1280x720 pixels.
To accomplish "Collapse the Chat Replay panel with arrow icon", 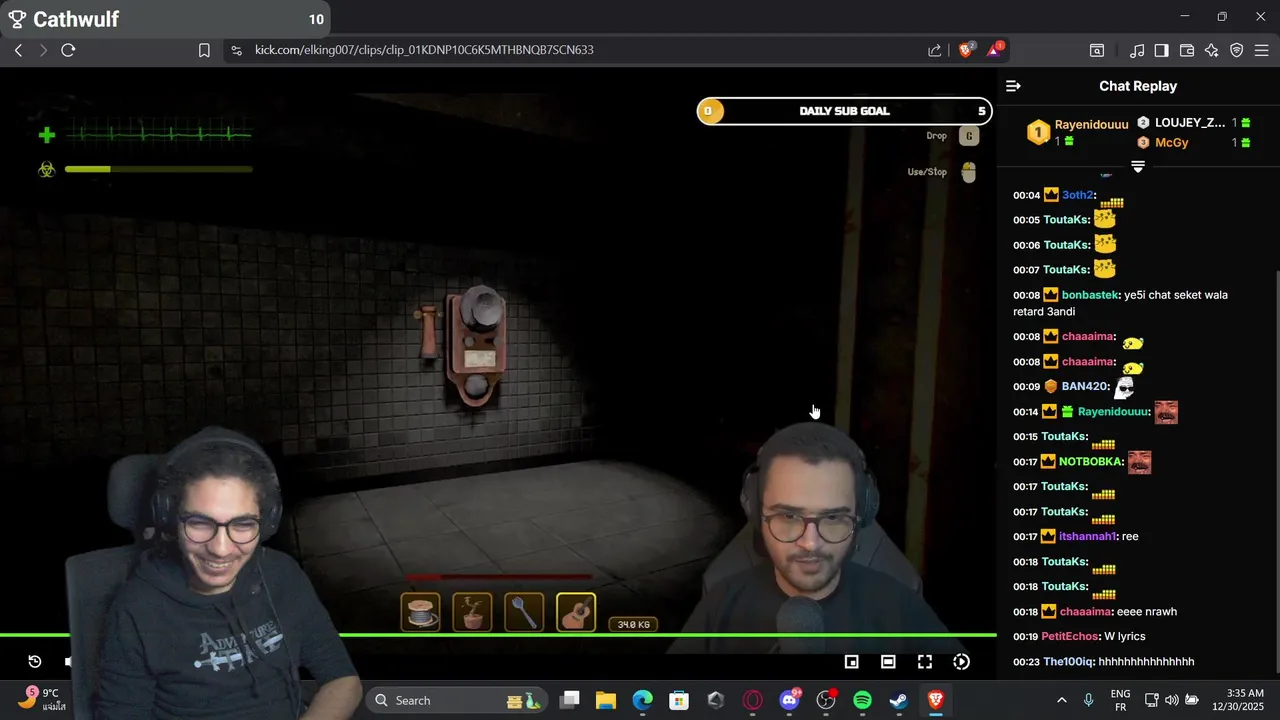I will [x=1013, y=86].
